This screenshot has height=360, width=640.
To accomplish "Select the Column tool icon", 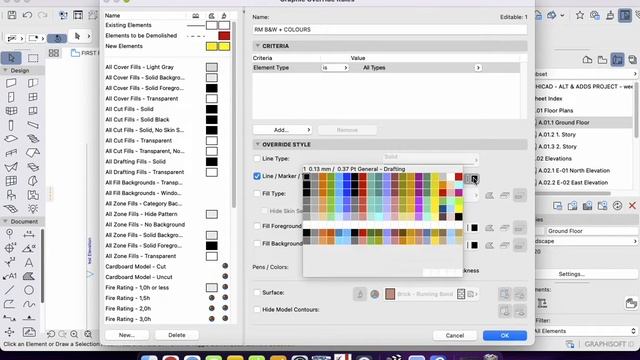I will tap(11, 125).
